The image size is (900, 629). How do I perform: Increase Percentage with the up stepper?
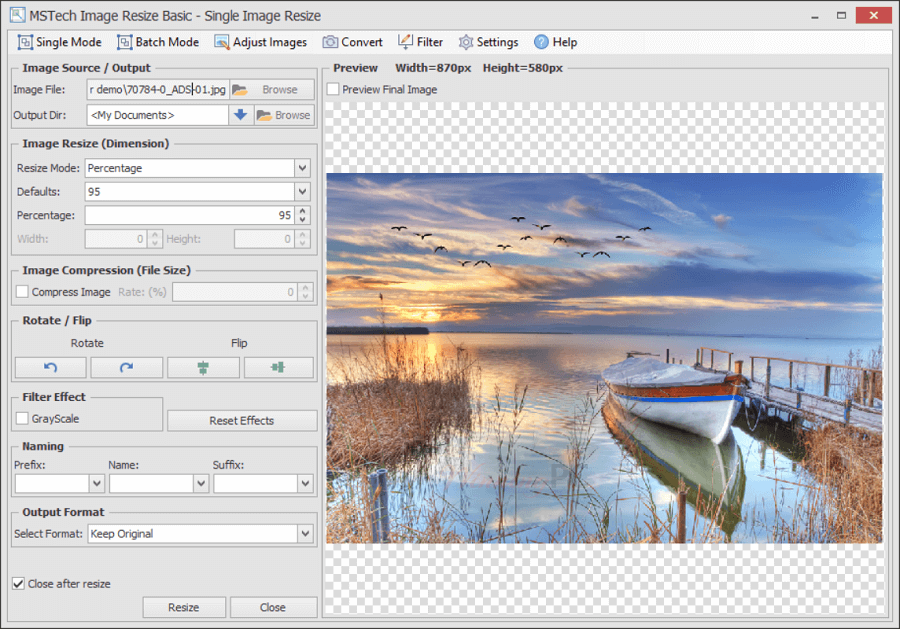pyautogui.click(x=303, y=211)
